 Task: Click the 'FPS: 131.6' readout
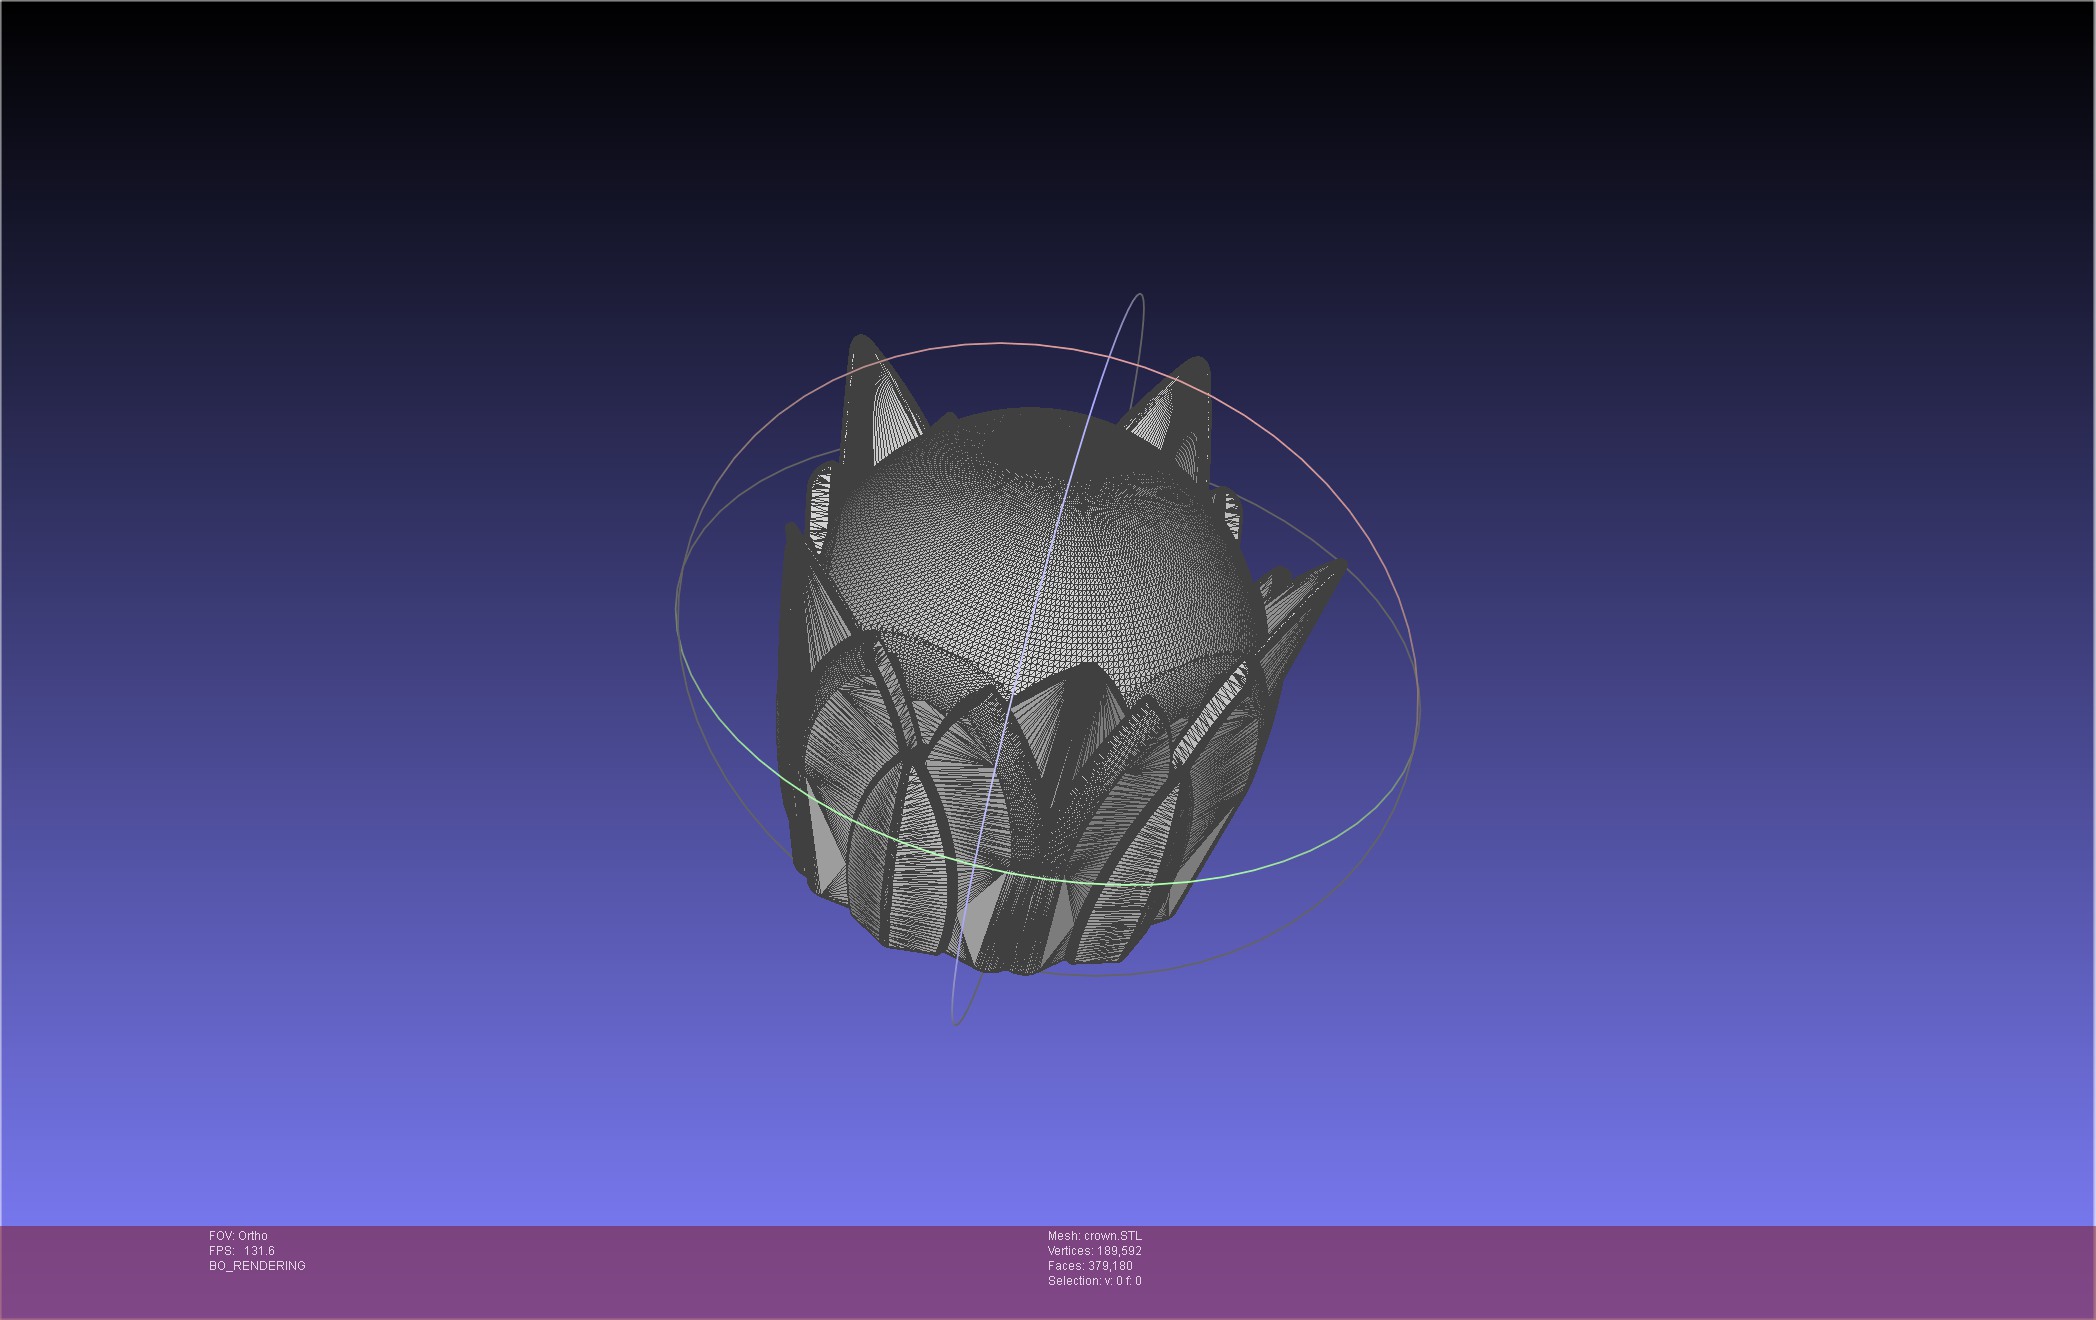(242, 1251)
